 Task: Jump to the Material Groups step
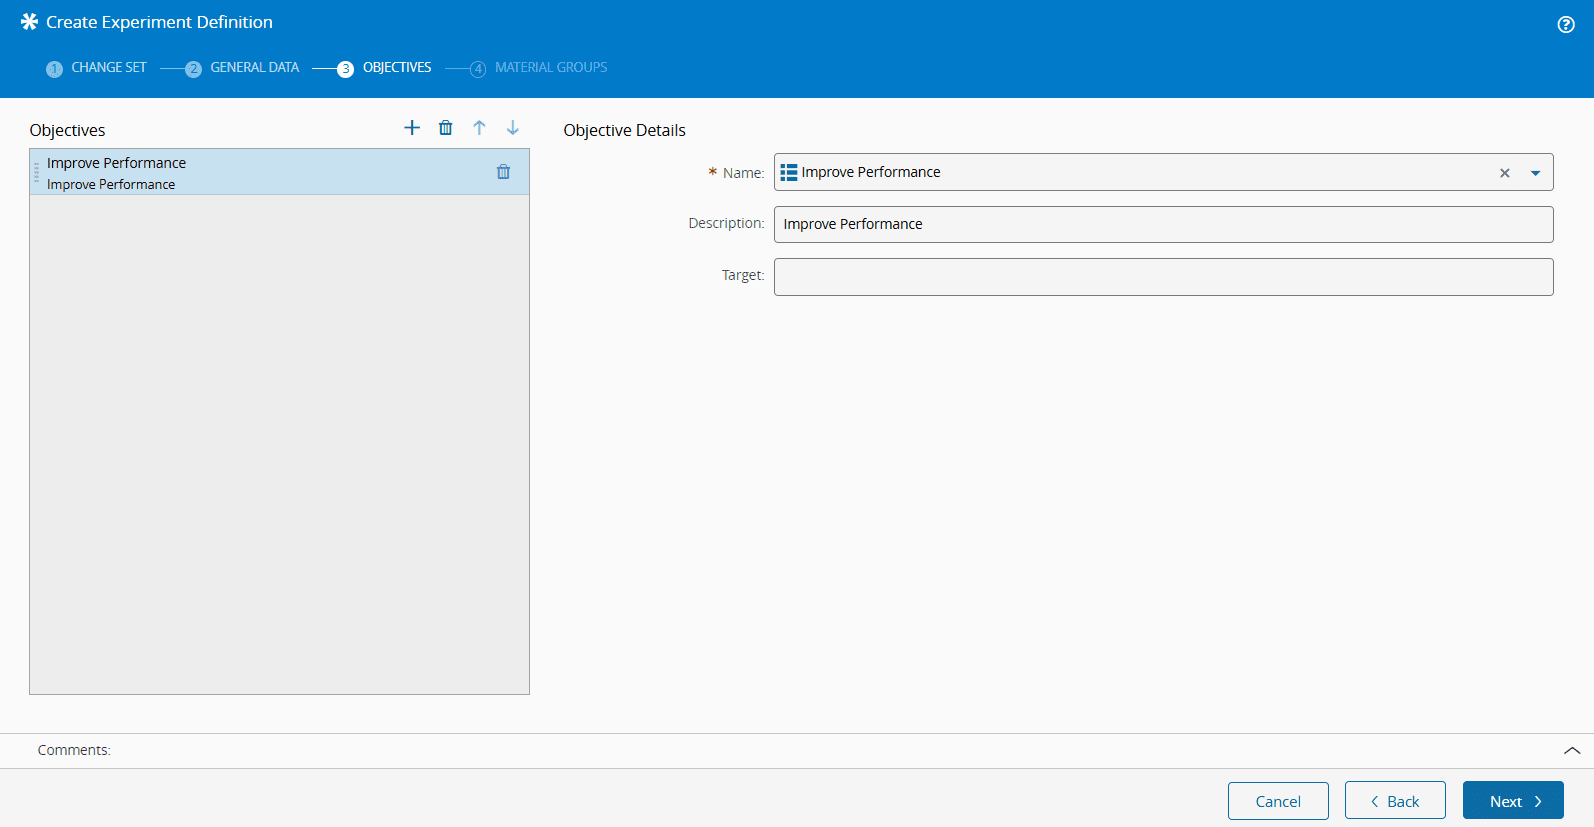(539, 68)
